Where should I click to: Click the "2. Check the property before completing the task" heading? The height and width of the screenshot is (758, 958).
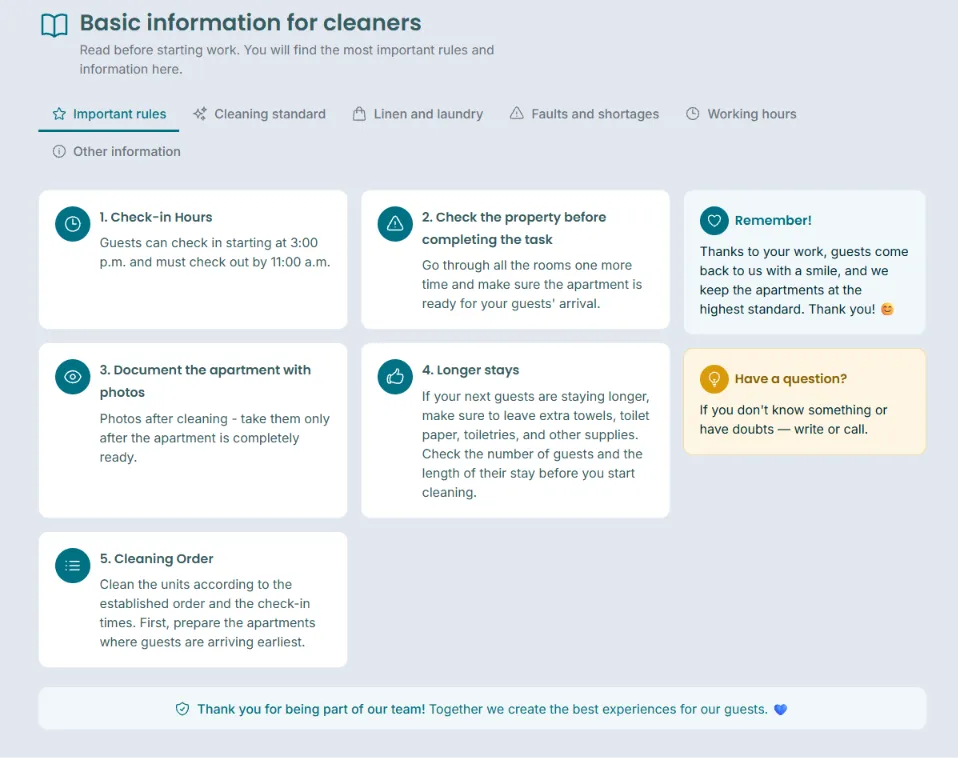click(x=514, y=228)
